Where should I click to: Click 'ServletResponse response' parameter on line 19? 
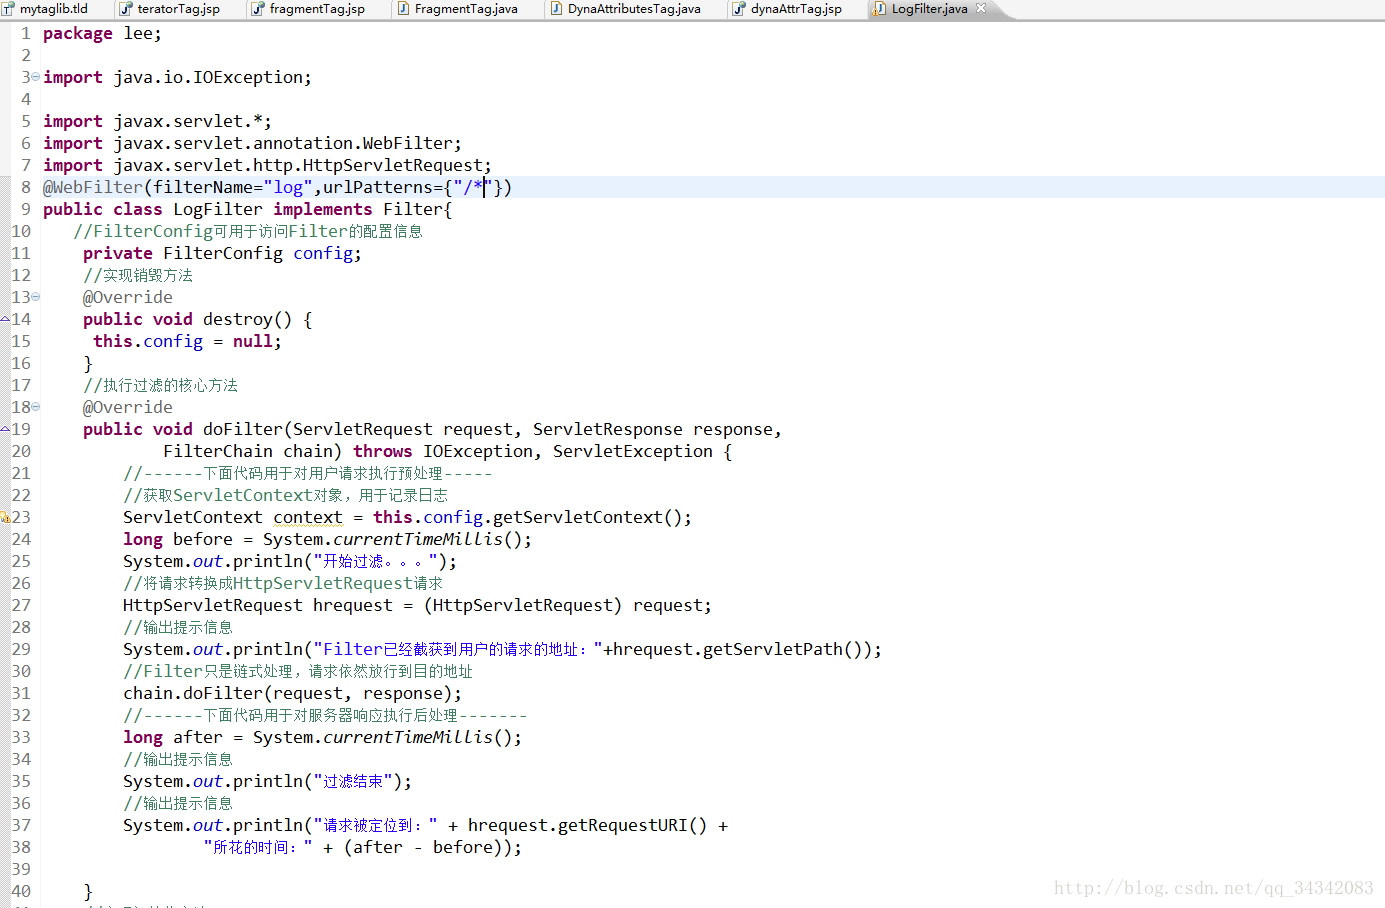coord(652,430)
